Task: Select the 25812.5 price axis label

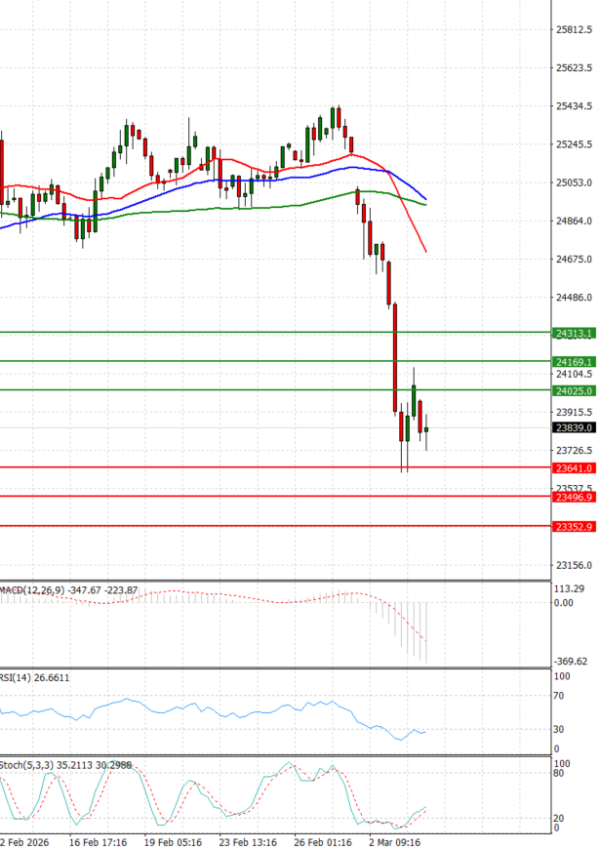Action: tap(572, 30)
